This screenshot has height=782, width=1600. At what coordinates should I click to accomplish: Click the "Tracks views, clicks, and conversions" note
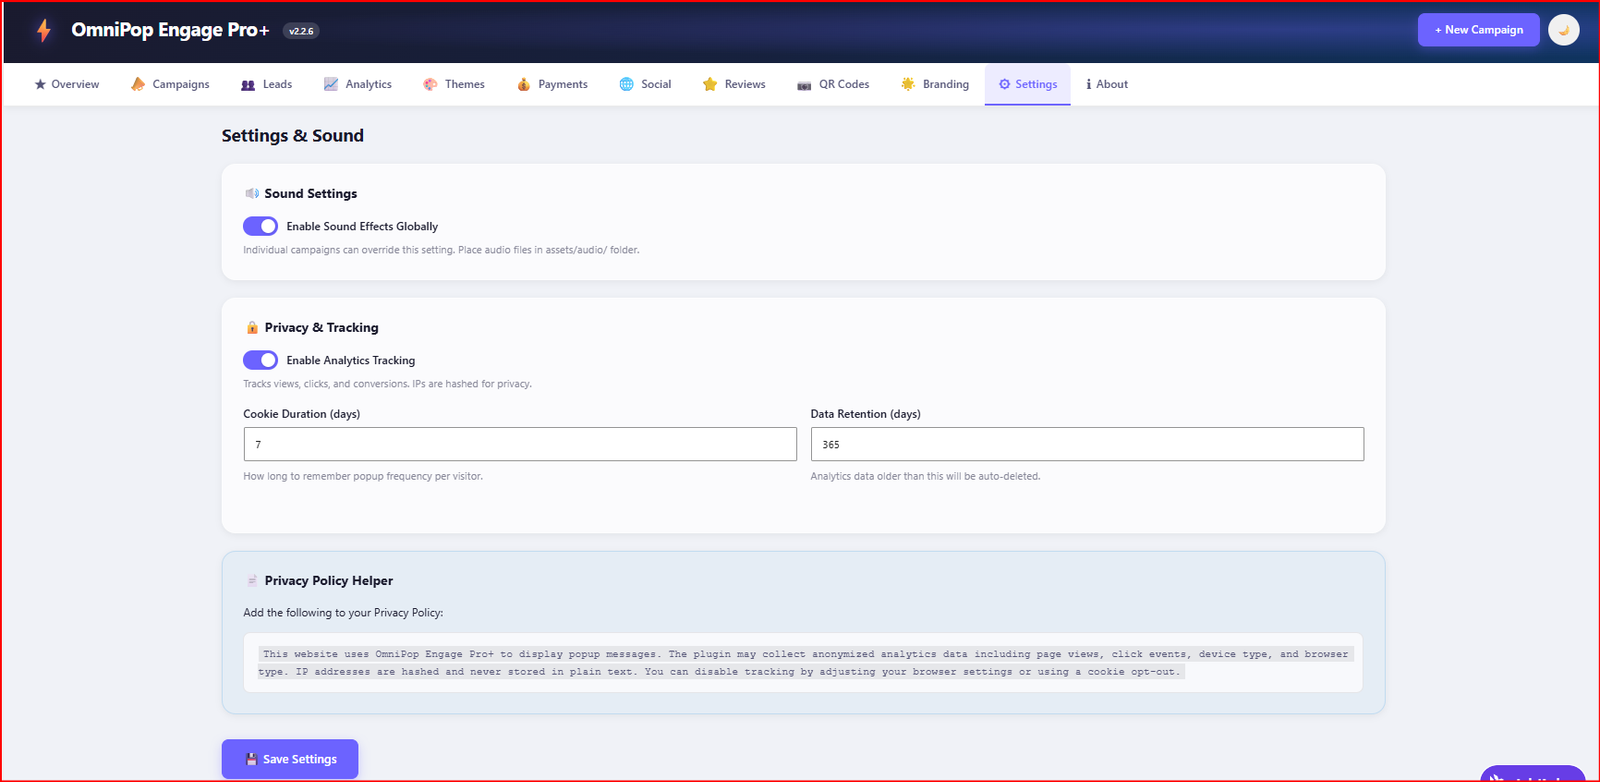387,384
